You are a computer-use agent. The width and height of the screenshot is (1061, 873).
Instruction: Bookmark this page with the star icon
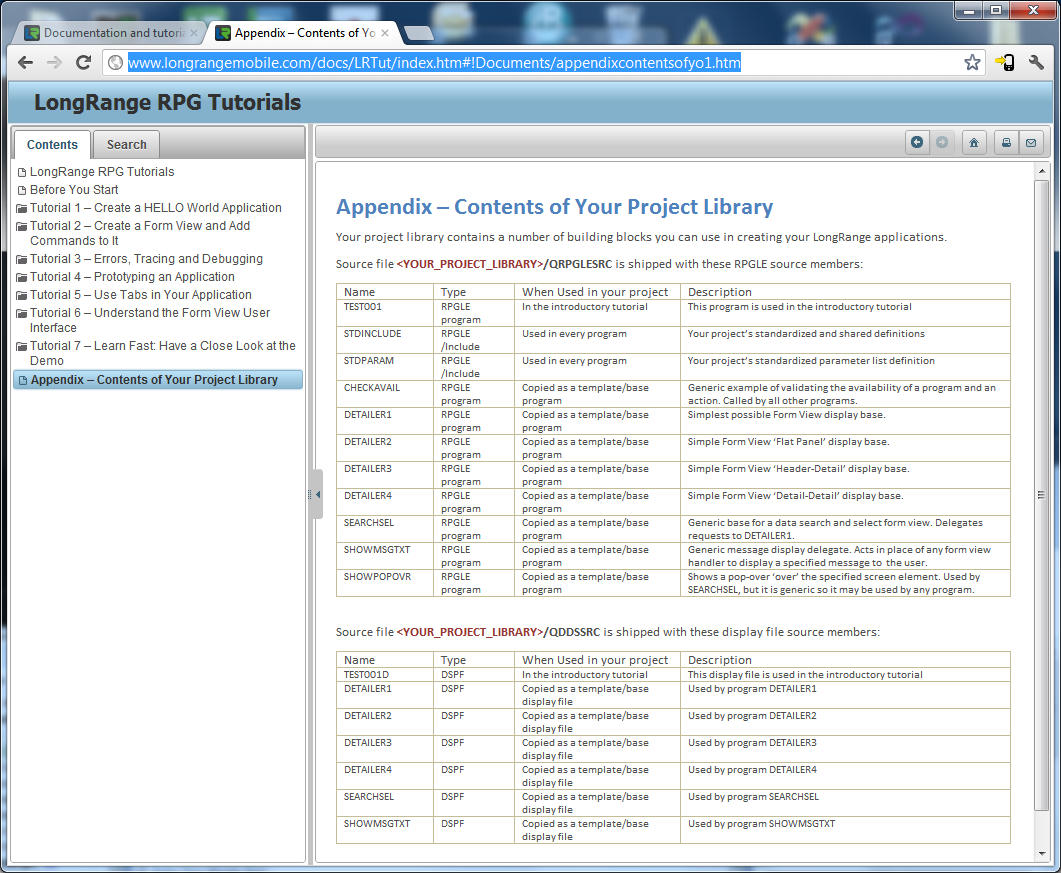(x=972, y=63)
